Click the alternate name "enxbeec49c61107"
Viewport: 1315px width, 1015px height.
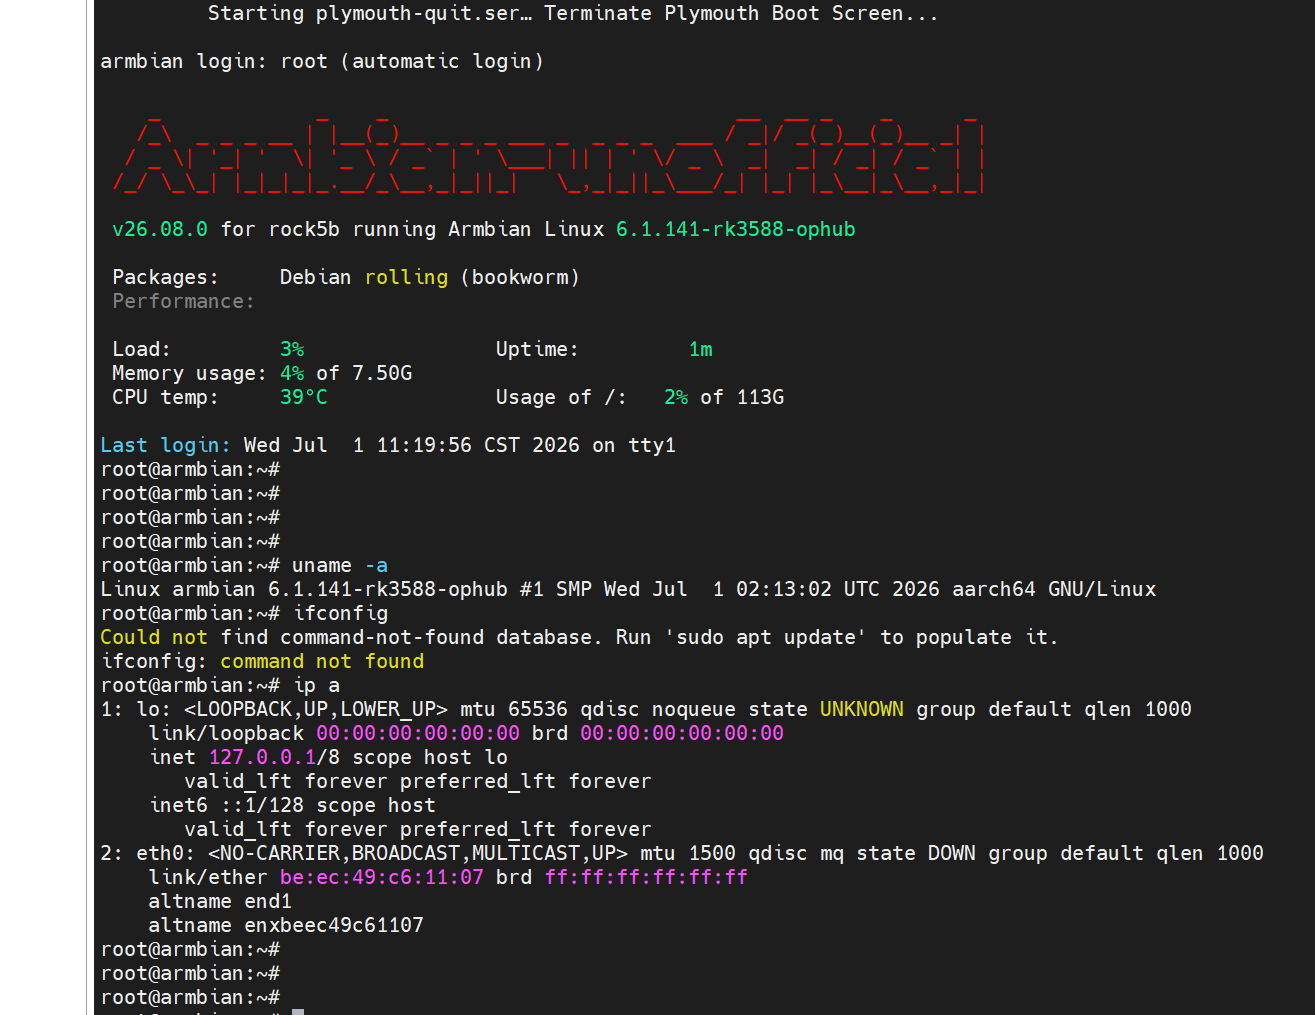[x=334, y=926]
